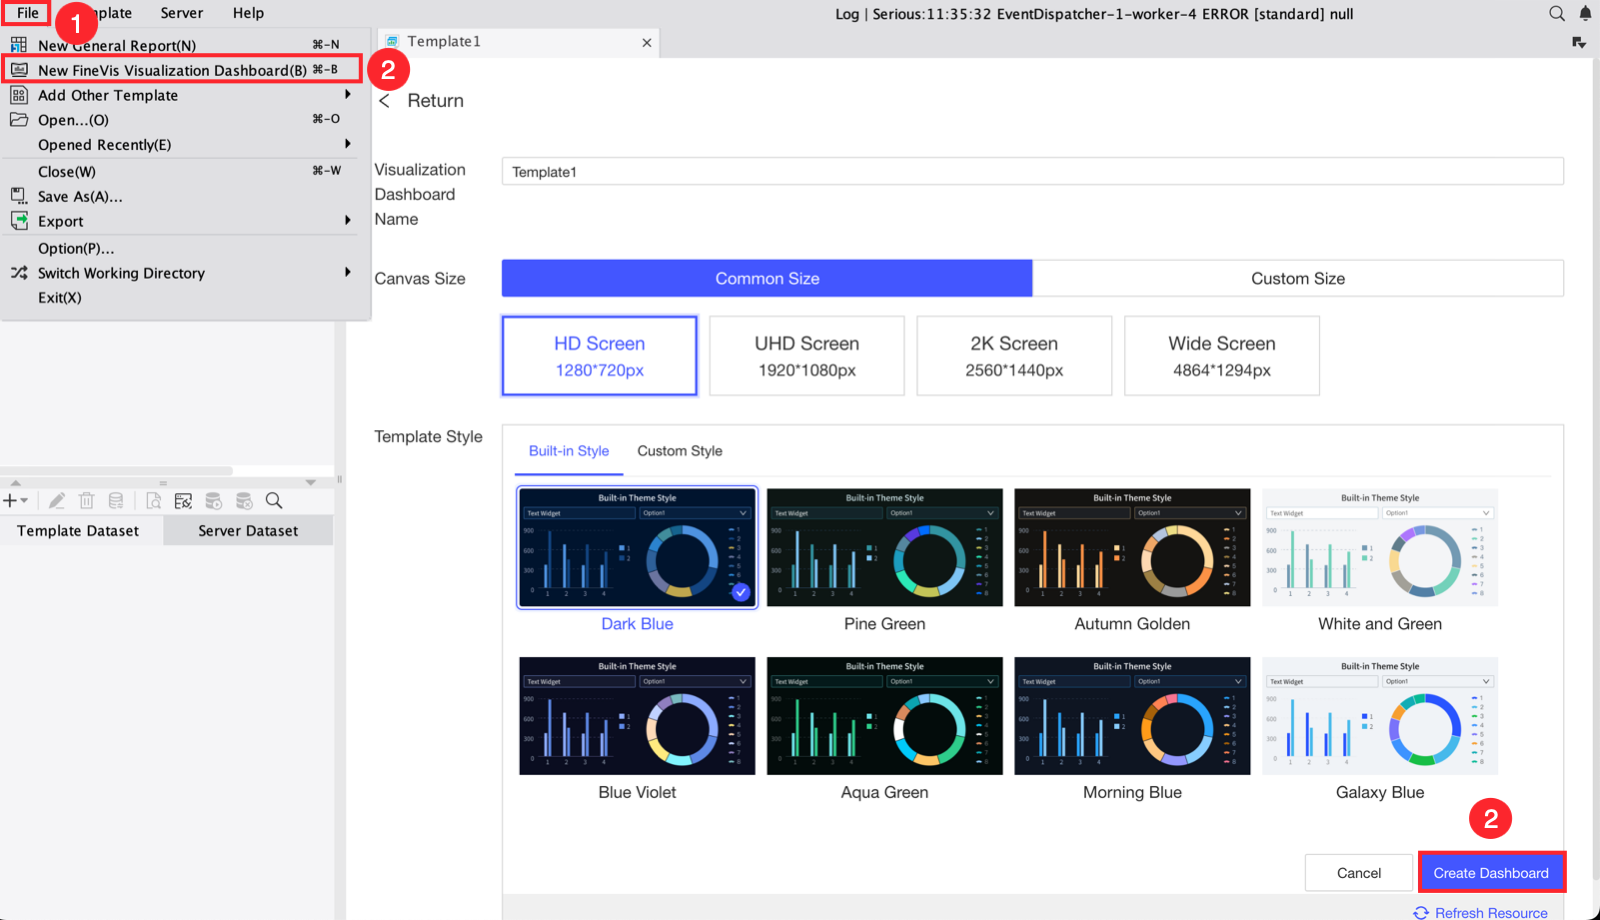The image size is (1600, 920).
Task: Click the pencil edit dataset icon
Action: point(57,501)
